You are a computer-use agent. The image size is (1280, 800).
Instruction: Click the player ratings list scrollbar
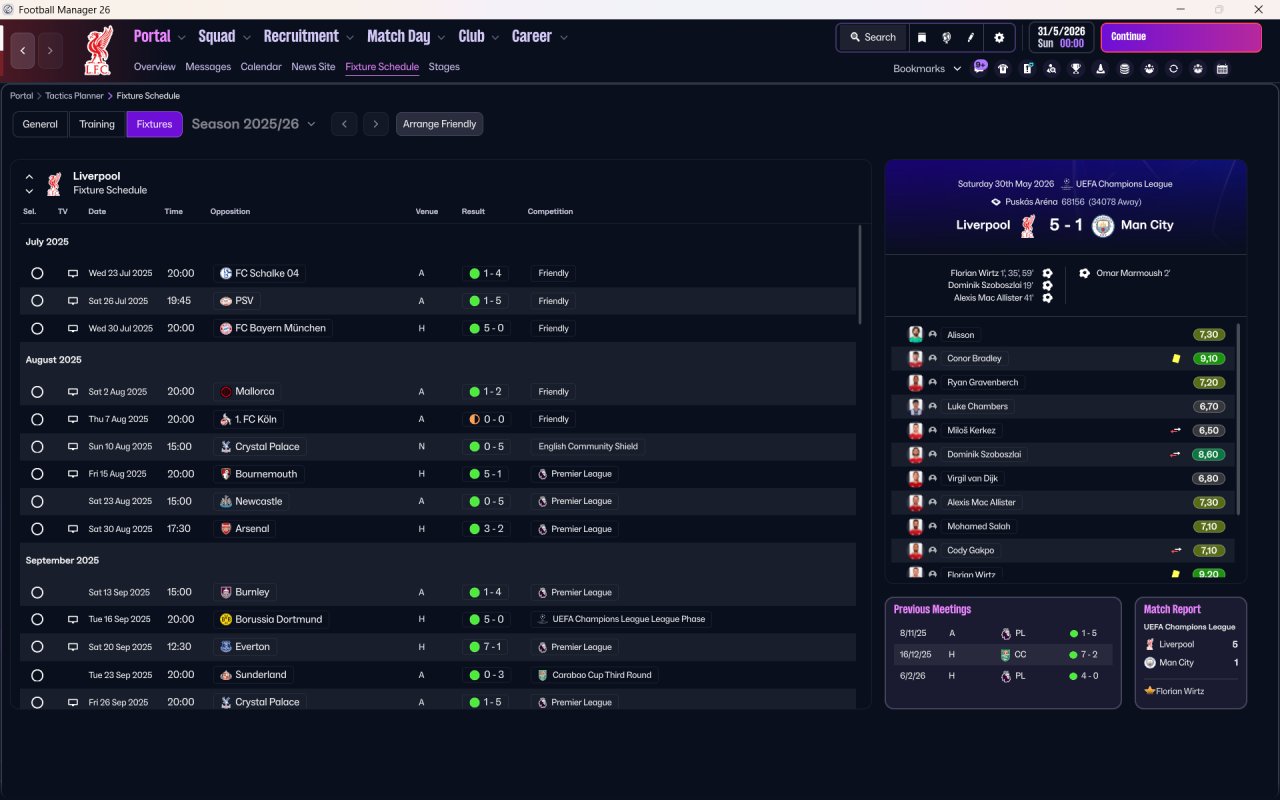pyautogui.click(x=1239, y=419)
